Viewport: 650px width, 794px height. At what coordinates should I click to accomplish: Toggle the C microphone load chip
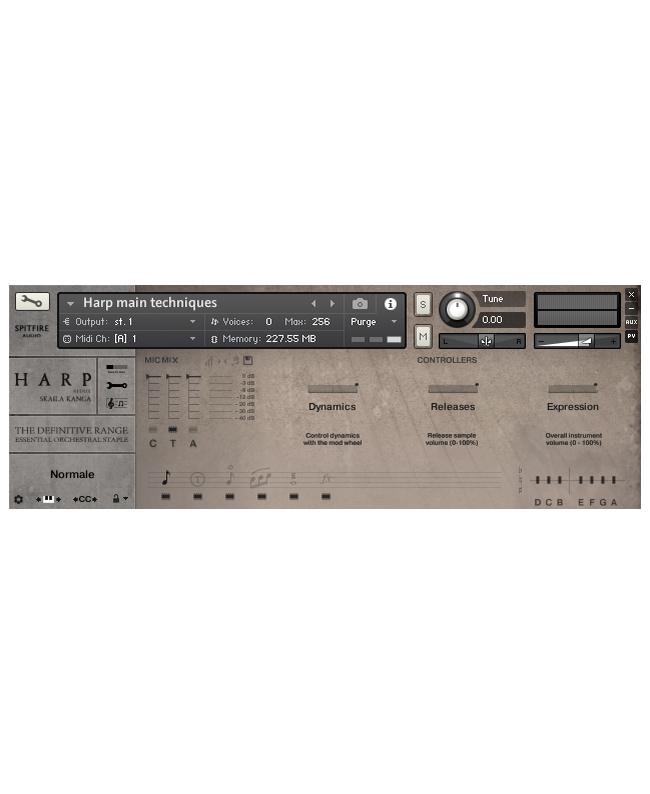153,429
